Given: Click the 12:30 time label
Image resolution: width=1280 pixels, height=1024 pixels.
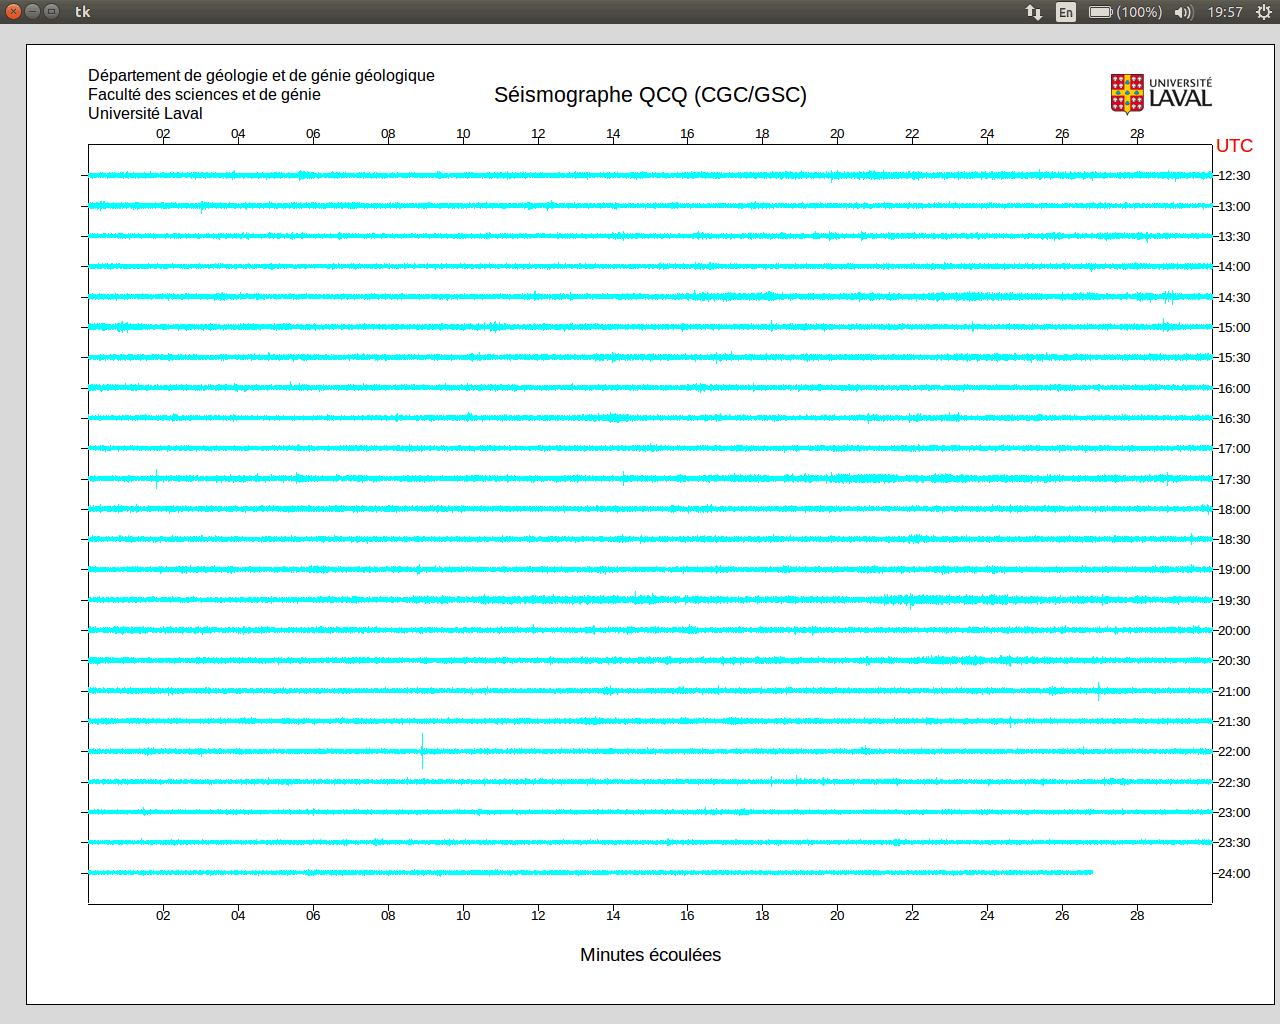Looking at the screenshot, I should tap(1234, 176).
